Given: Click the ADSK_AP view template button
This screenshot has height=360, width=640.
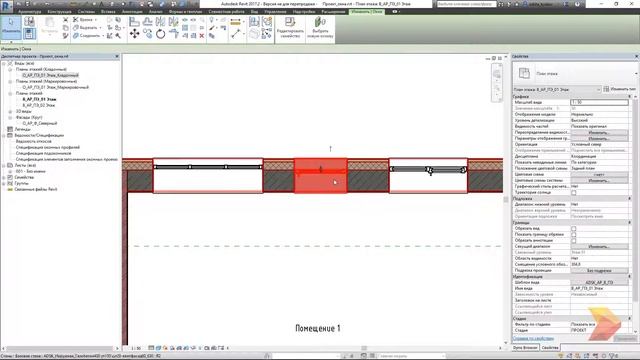Looking at the screenshot, I should coord(599,282).
